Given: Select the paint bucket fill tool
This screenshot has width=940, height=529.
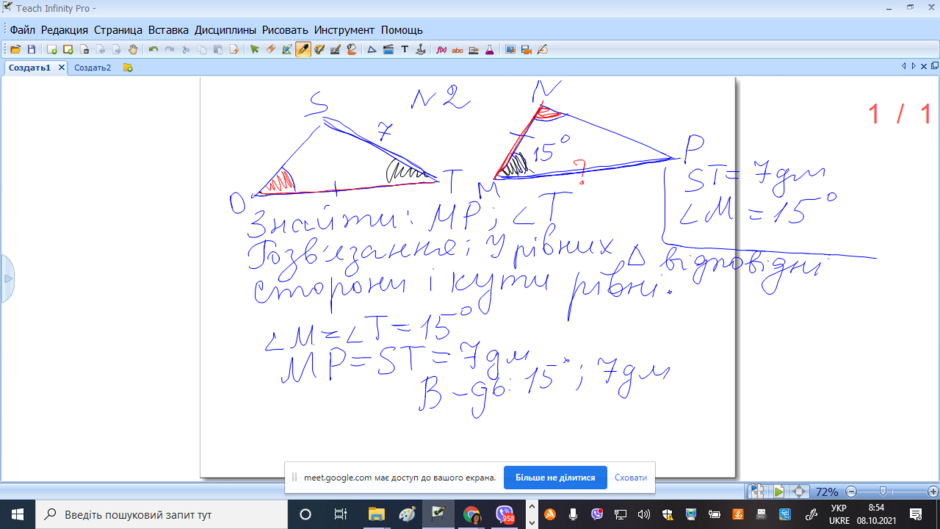Looking at the screenshot, I should click(x=351, y=50).
